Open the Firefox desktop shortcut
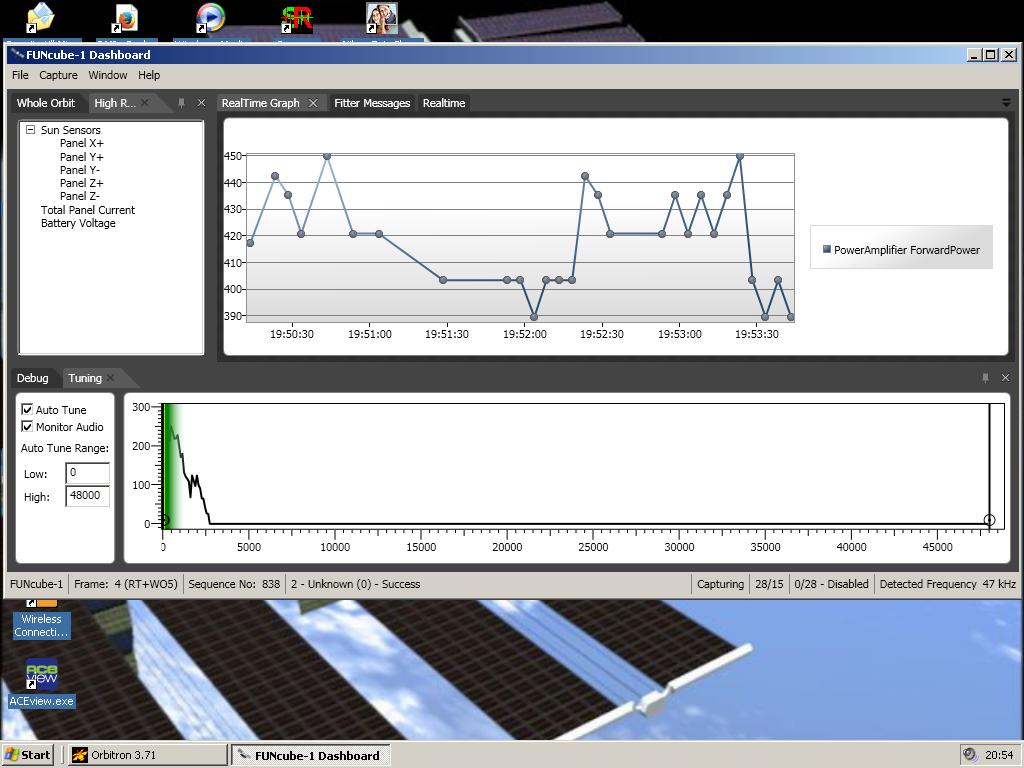1024x768 pixels. coord(126,19)
